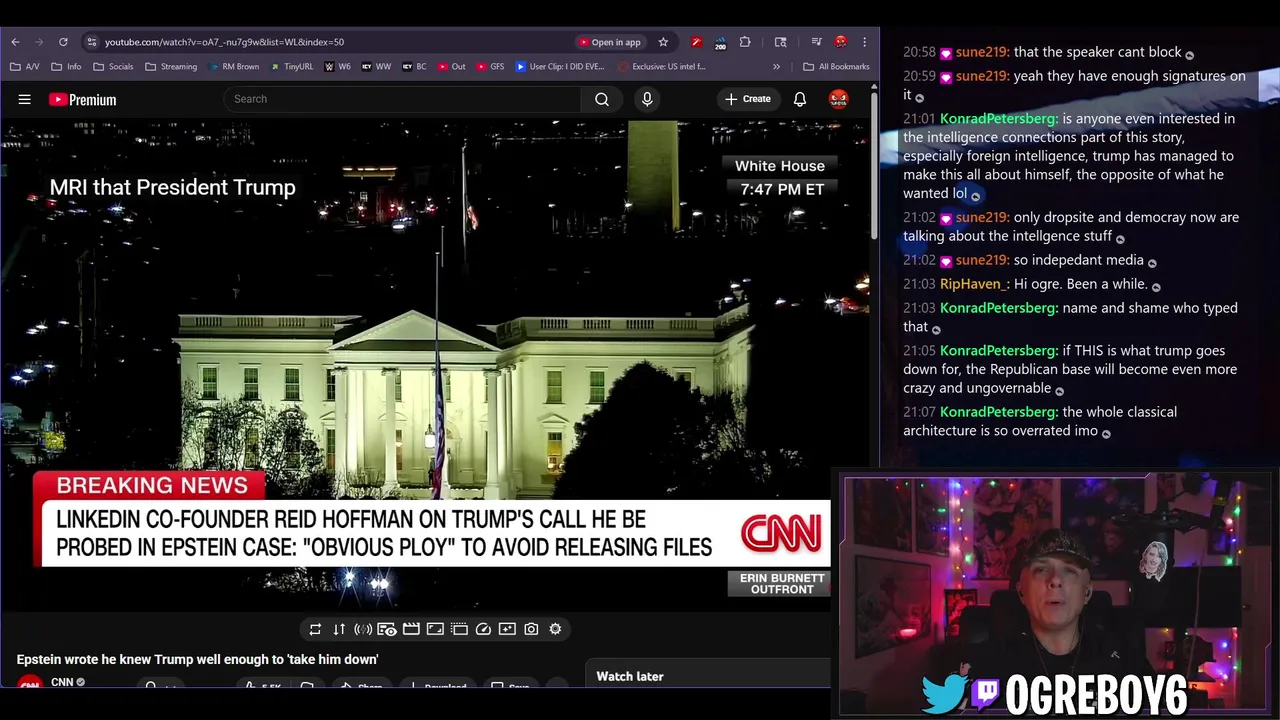Click the clapperboard video filters icon

[x=411, y=629]
